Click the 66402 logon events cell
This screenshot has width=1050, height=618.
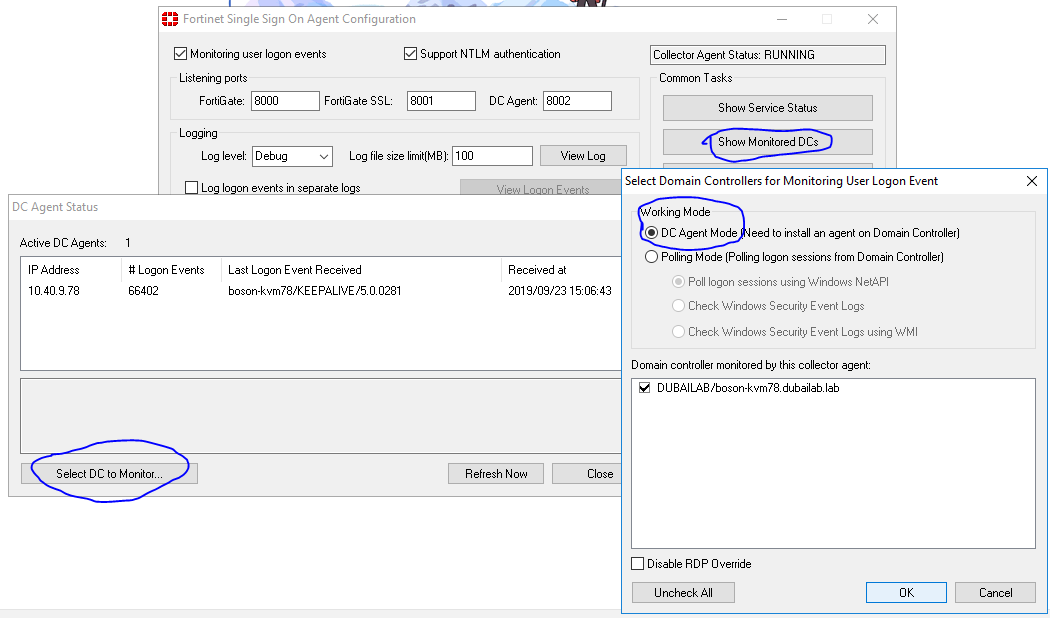[x=143, y=291]
